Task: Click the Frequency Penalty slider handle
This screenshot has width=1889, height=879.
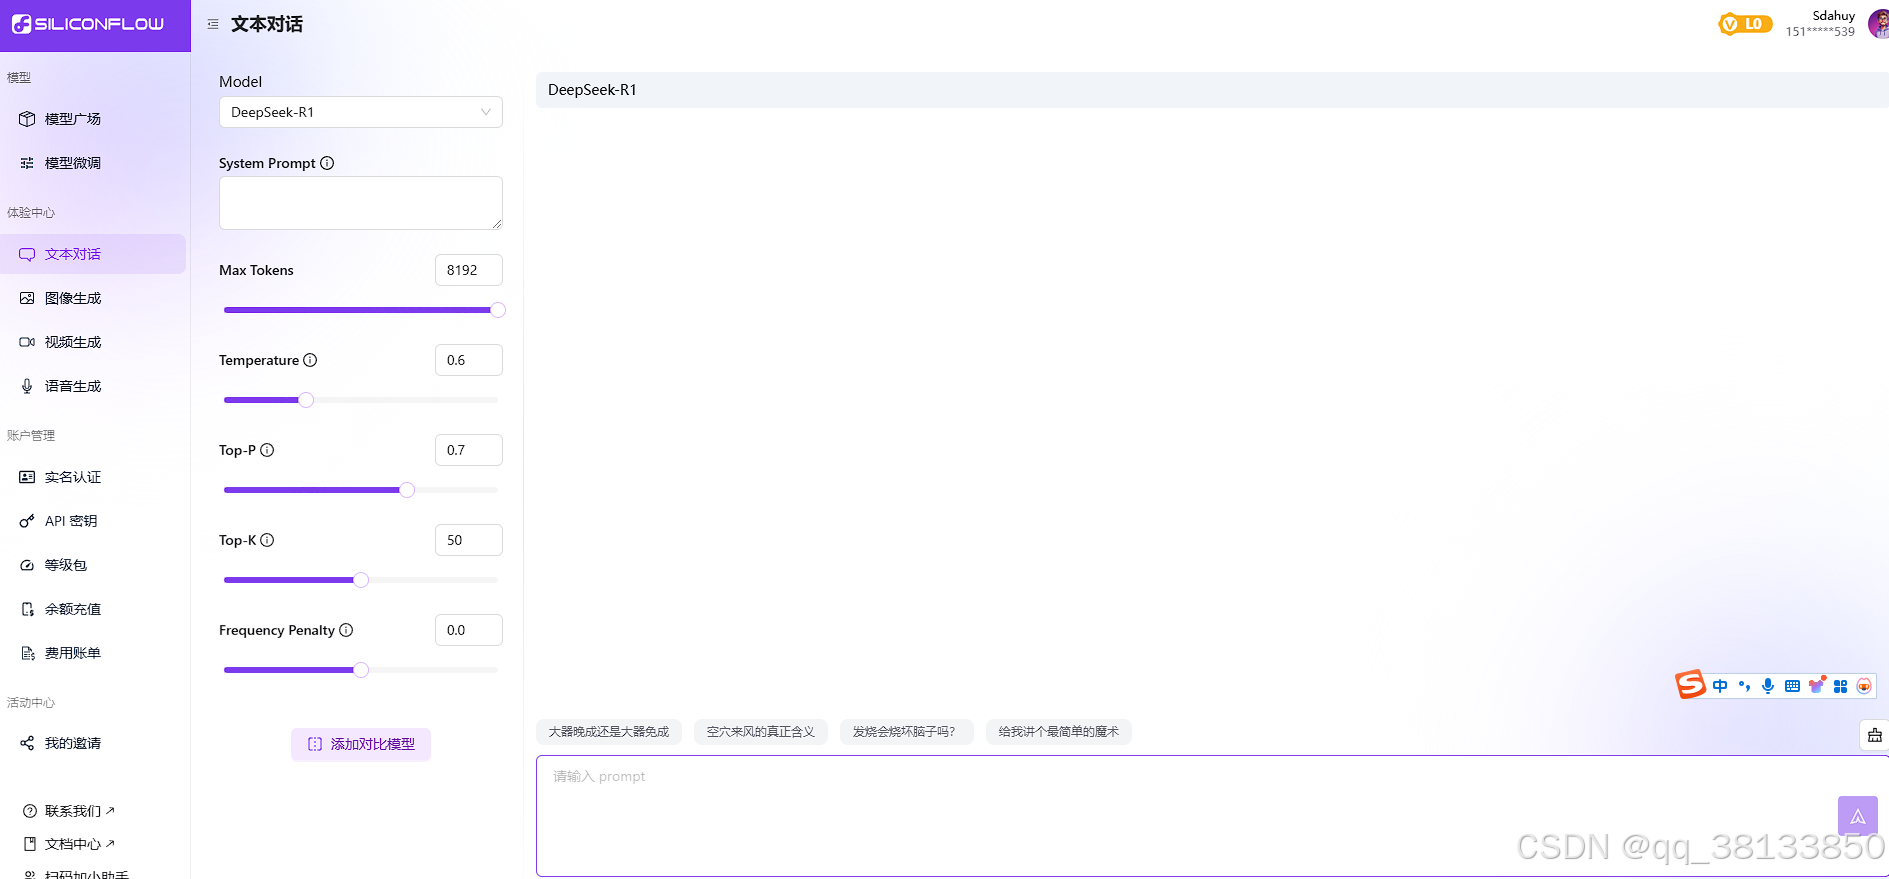Action: click(361, 670)
